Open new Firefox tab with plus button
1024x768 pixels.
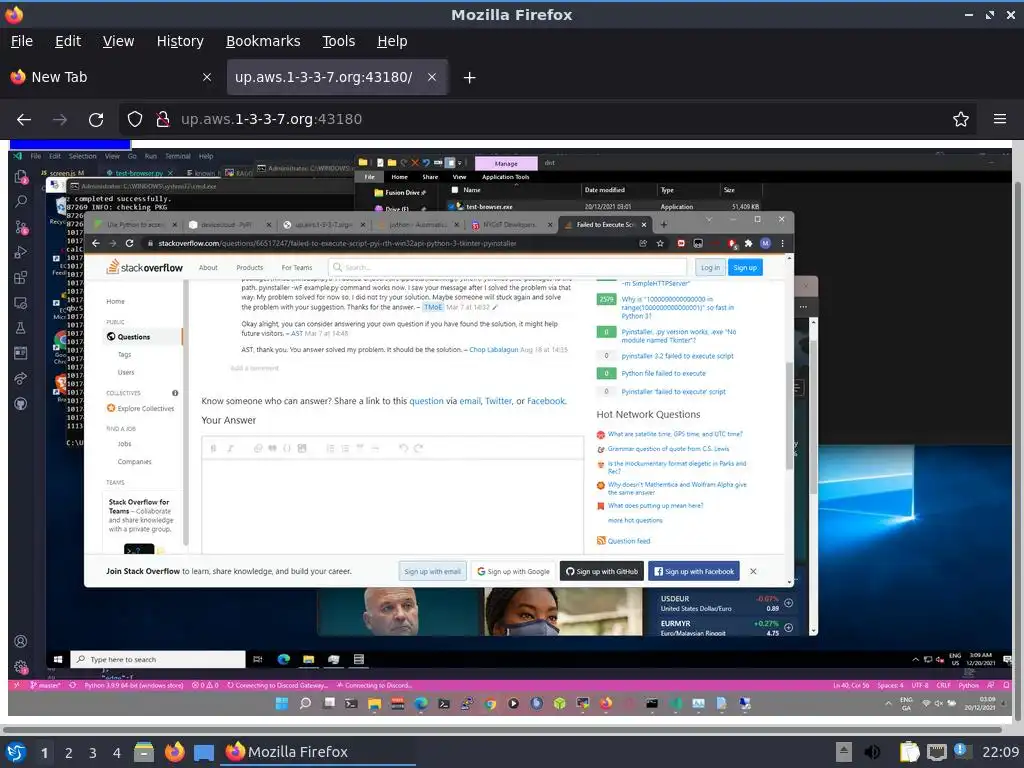click(x=469, y=78)
